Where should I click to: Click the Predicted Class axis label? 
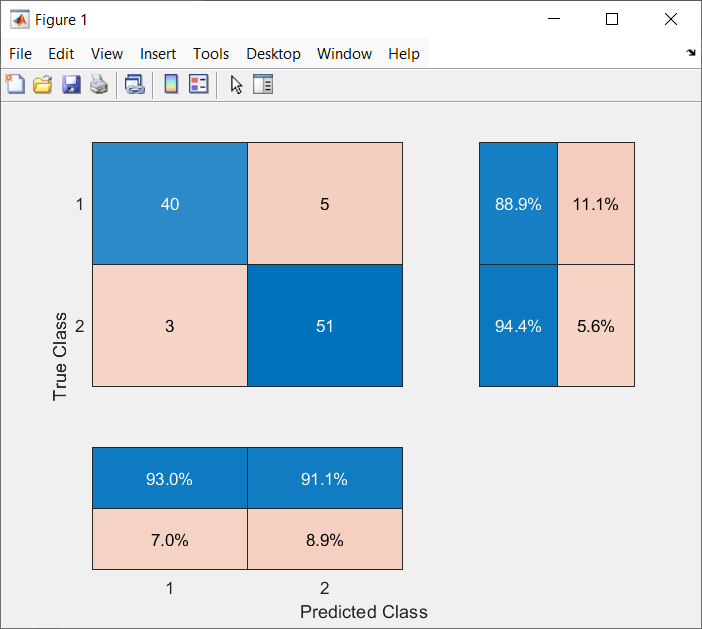364,612
